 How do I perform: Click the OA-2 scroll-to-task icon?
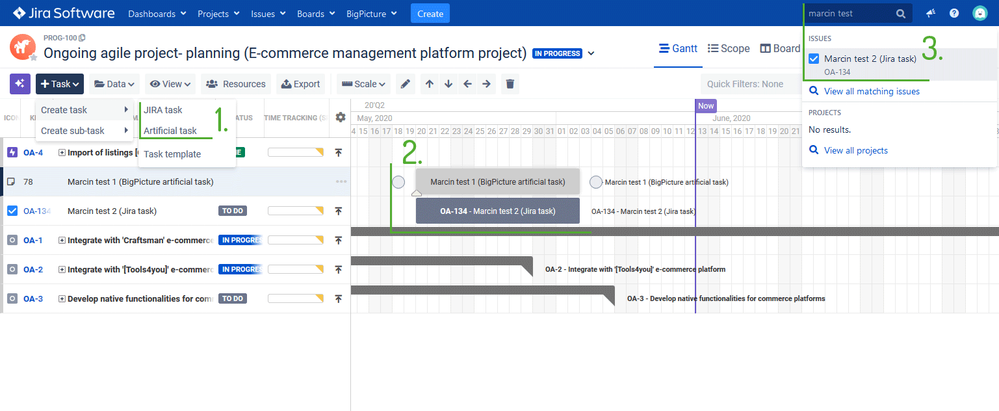pyautogui.click(x=338, y=270)
